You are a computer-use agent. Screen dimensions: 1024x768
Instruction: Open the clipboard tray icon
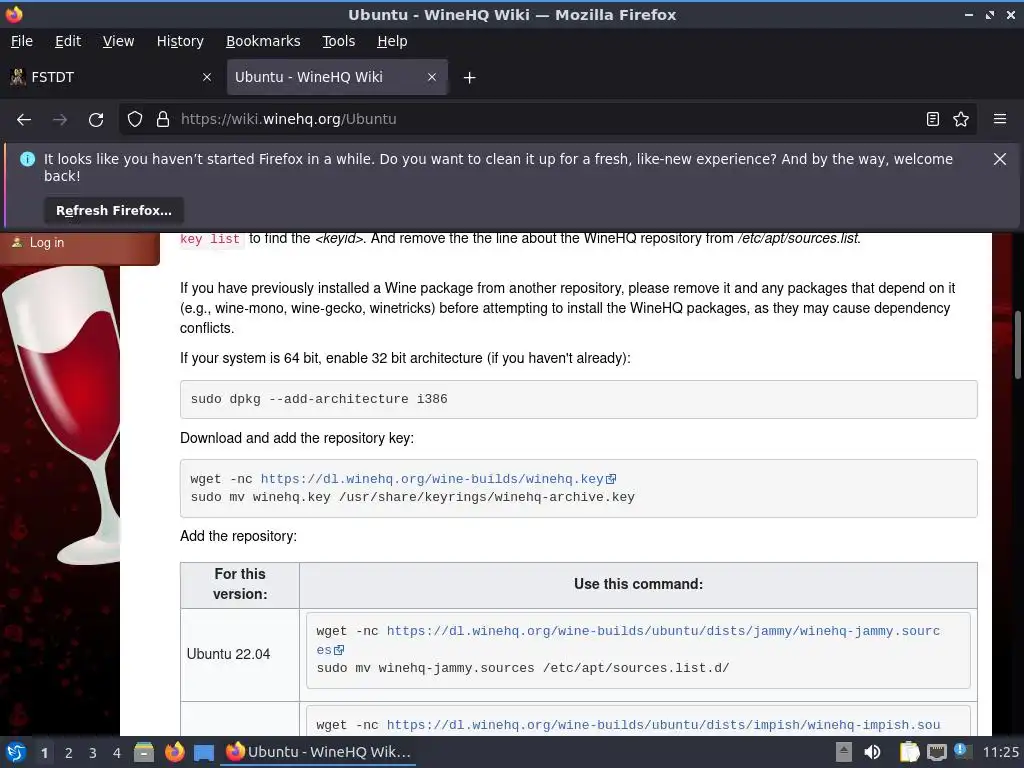click(x=909, y=752)
